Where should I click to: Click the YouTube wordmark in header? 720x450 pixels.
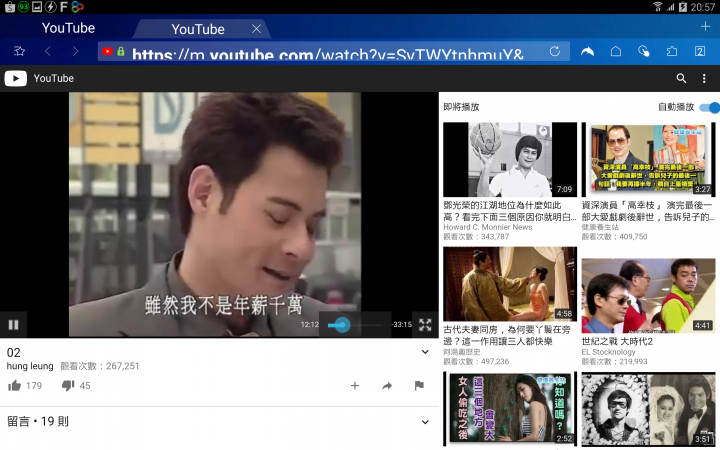(53, 78)
